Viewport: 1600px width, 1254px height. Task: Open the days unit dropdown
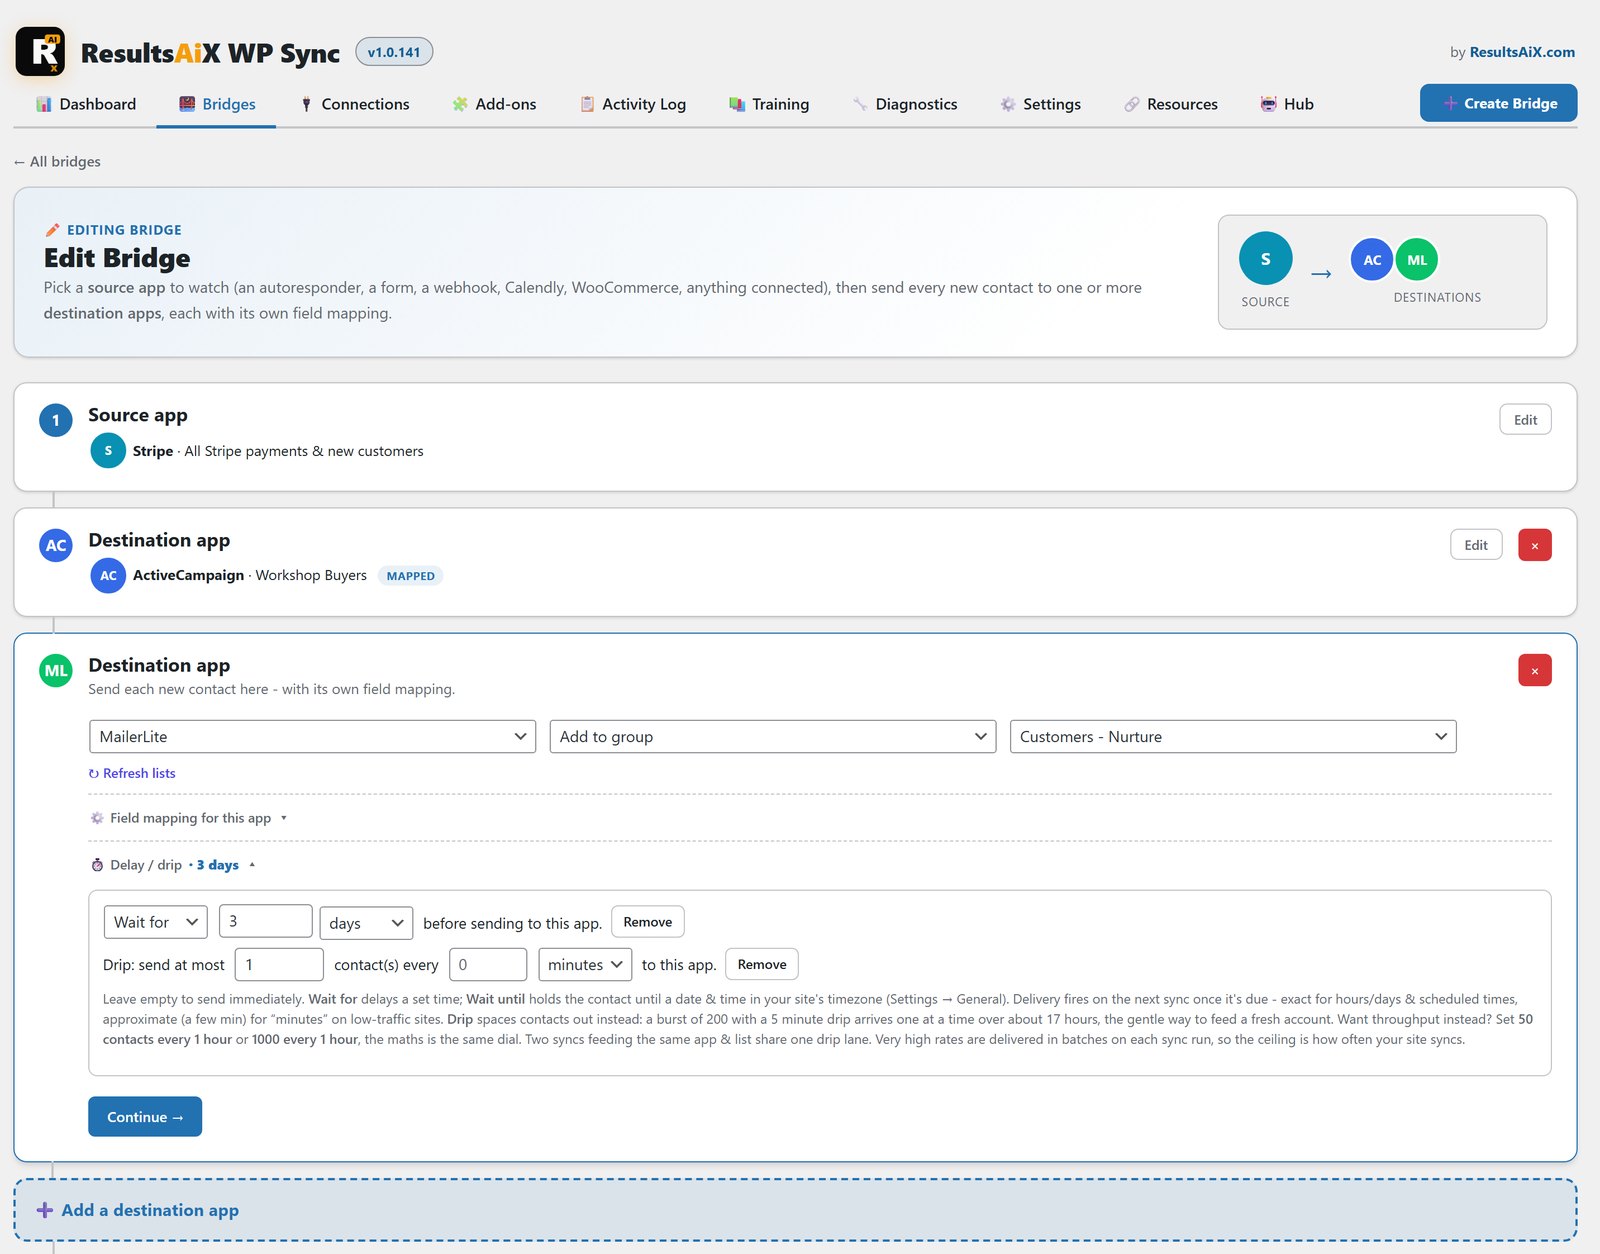[x=366, y=922]
